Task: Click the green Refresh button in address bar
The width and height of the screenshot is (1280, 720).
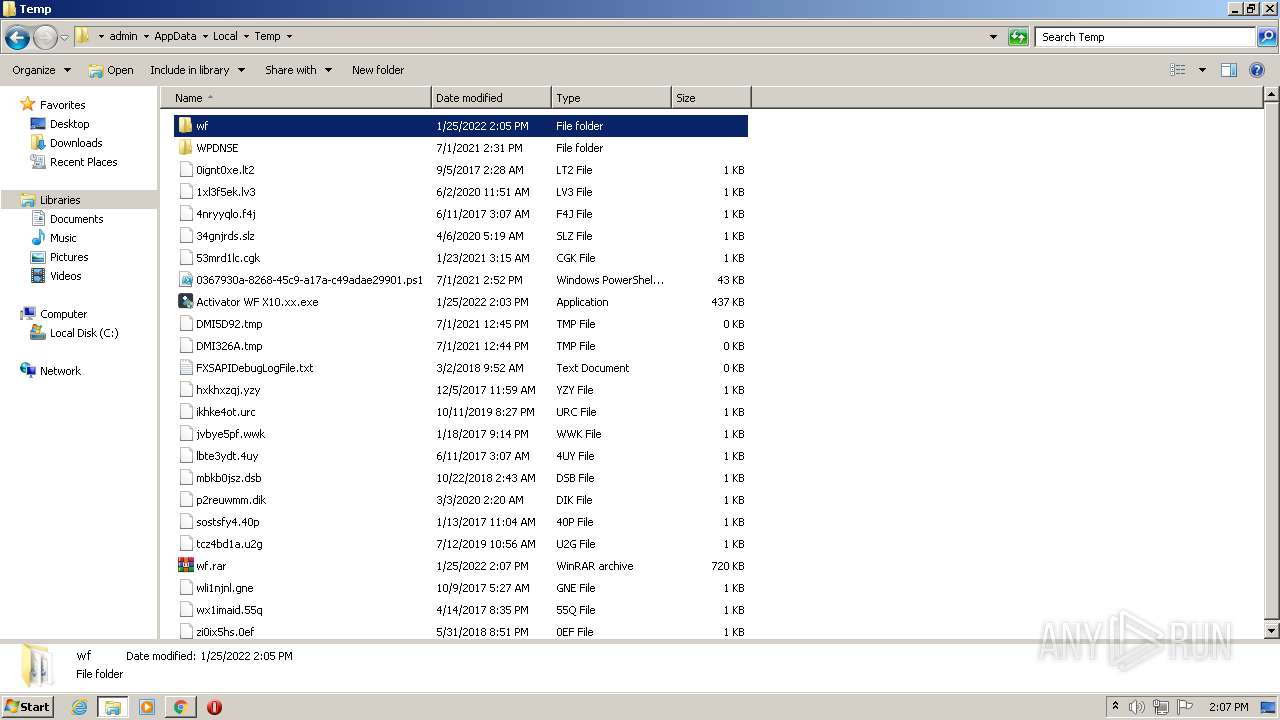Action: [x=1018, y=37]
